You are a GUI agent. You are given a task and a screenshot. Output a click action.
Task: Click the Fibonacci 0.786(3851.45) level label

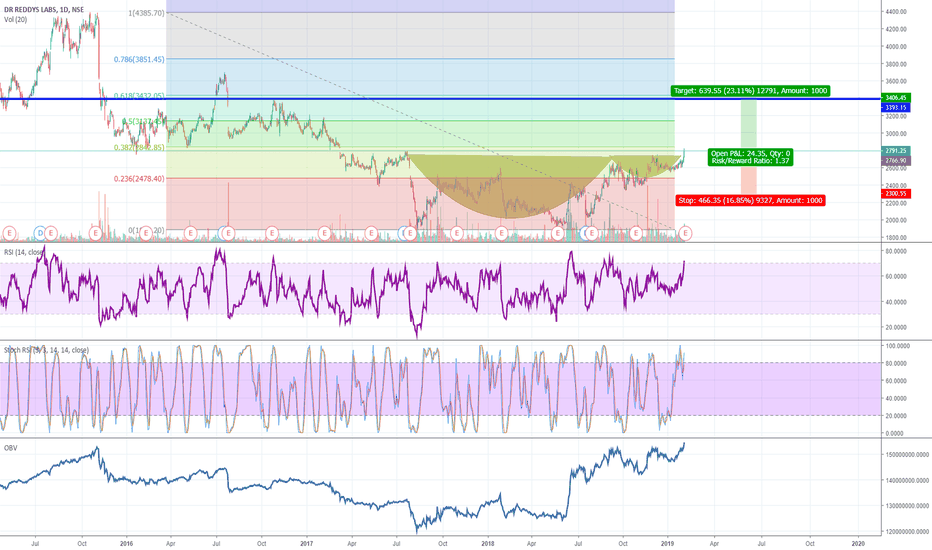coord(139,59)
